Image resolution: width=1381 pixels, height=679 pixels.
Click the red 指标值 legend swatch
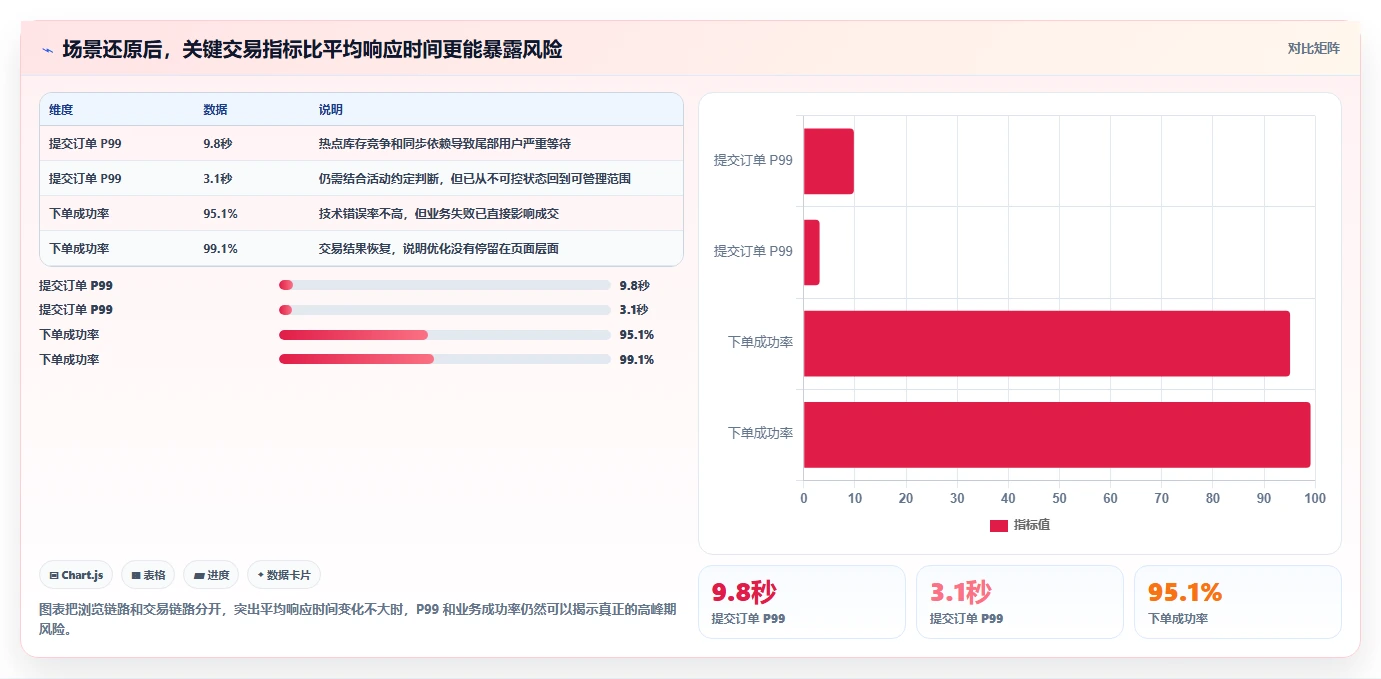tap(999, 526)
